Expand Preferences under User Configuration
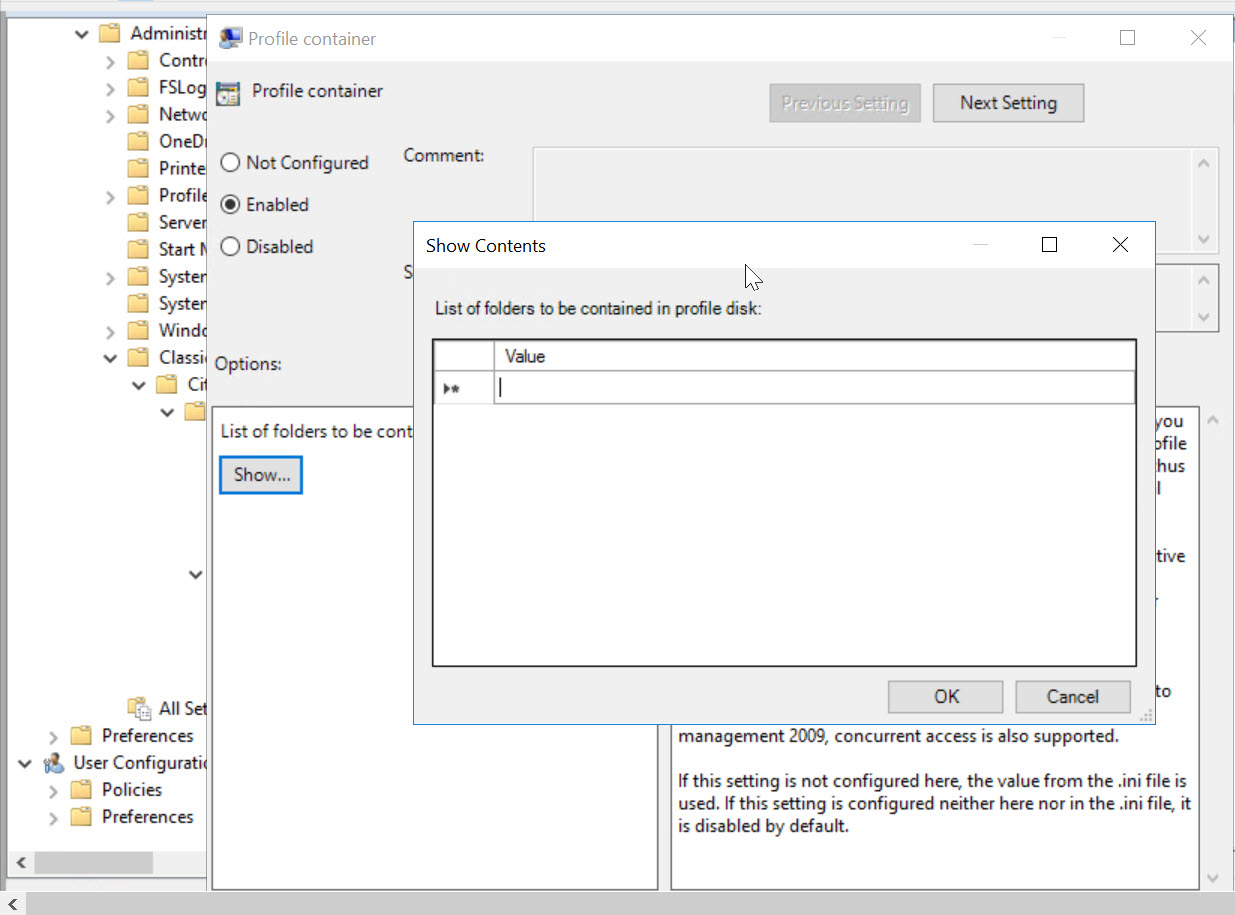1235x915 pixels. 54,818
